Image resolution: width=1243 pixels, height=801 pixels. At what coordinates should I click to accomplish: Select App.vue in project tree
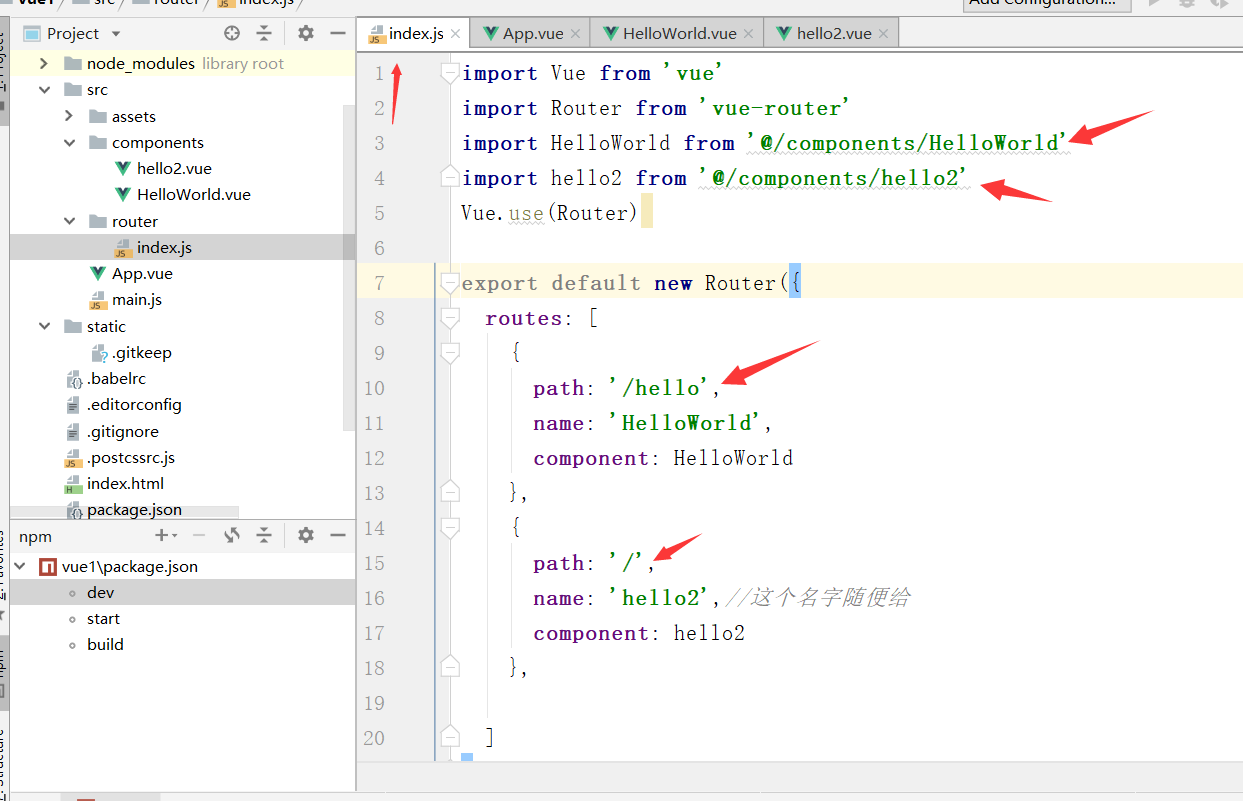pos(142,274)
